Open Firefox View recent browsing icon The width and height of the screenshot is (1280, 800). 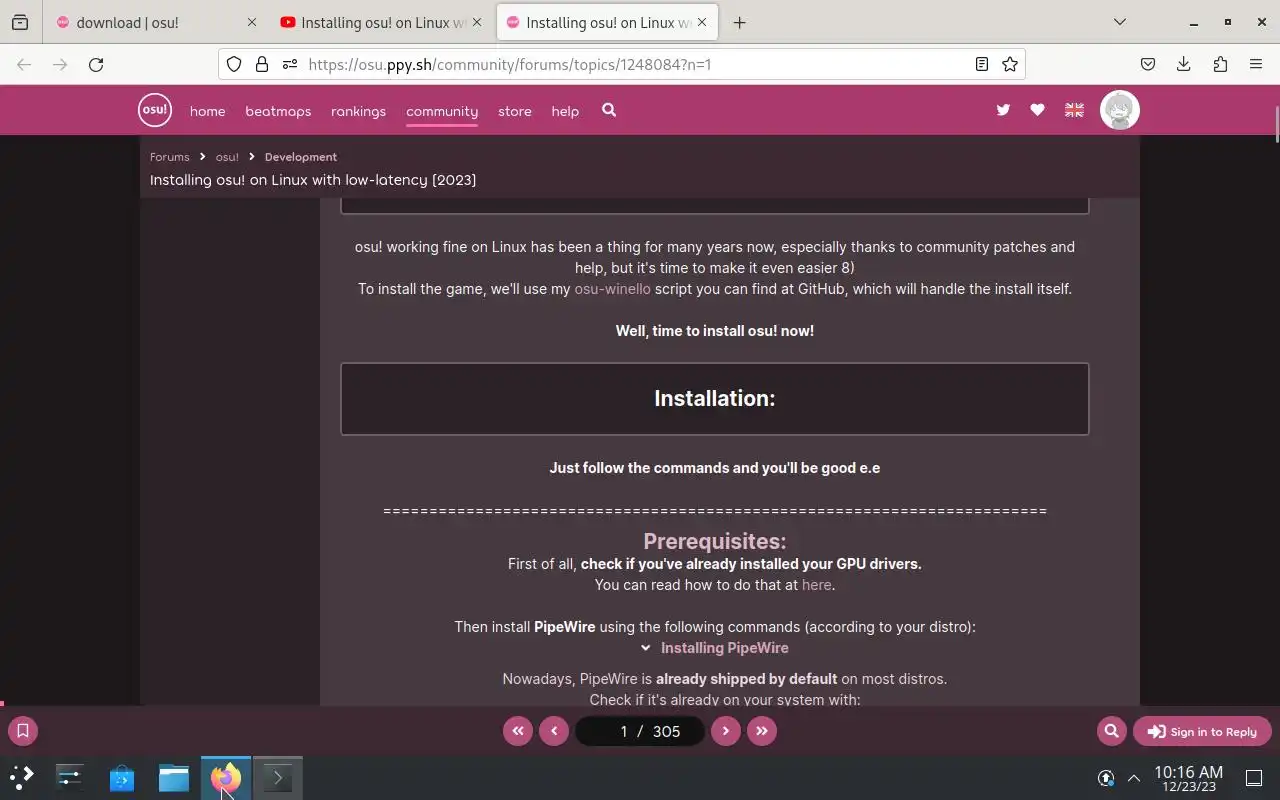pyautogui.click(x=20, y=22)
